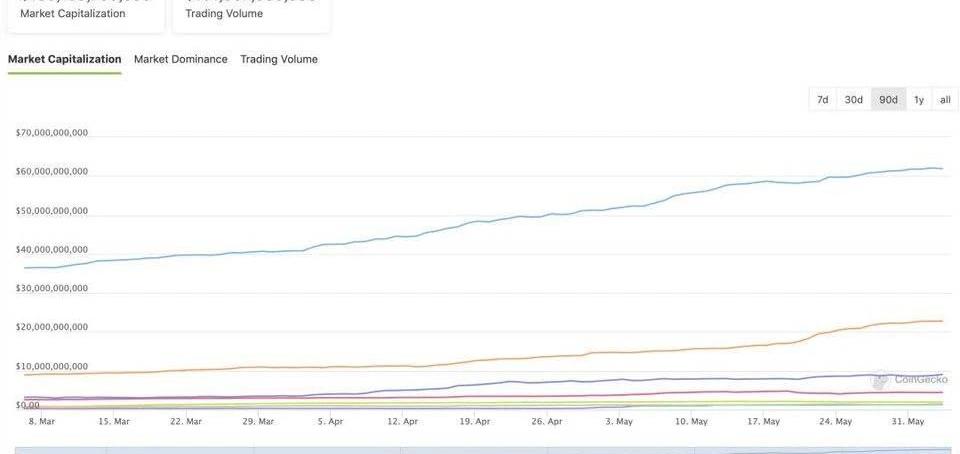Select the Market Capitalization tab
Image resolution: width=960 pixels, height=454 pixels.
pos(64,59)
